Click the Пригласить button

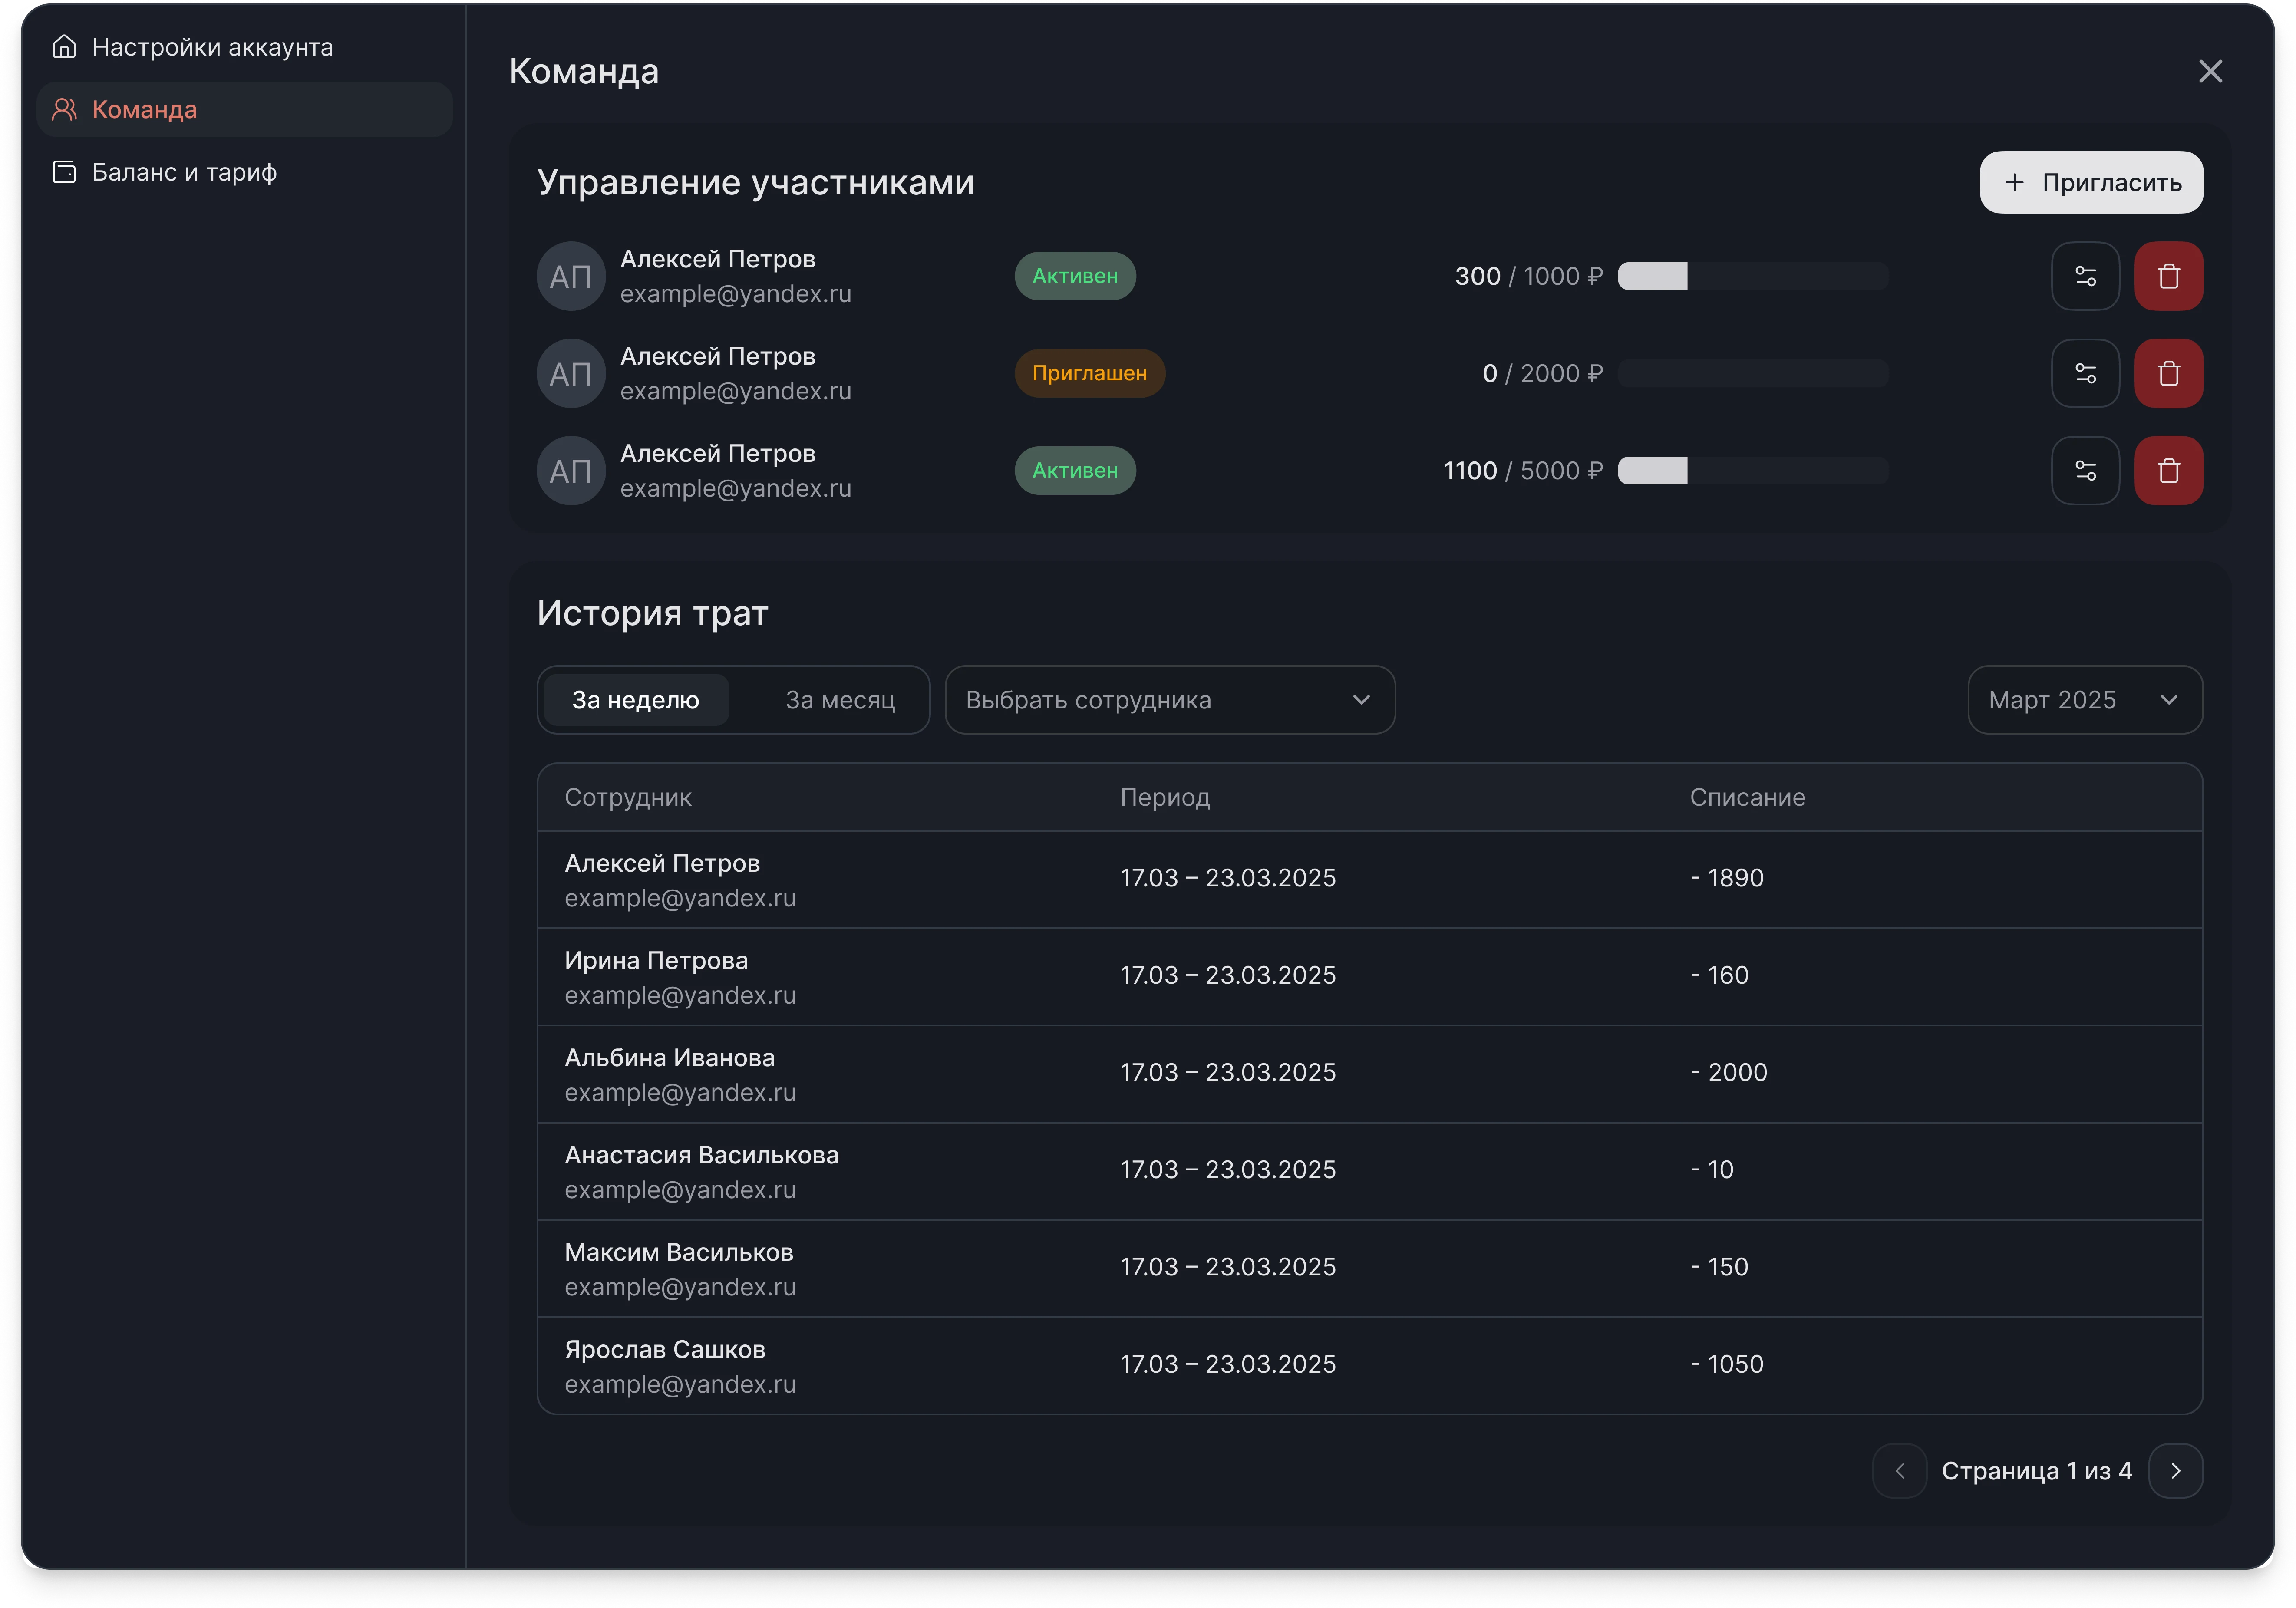[x=2091, y=182]
